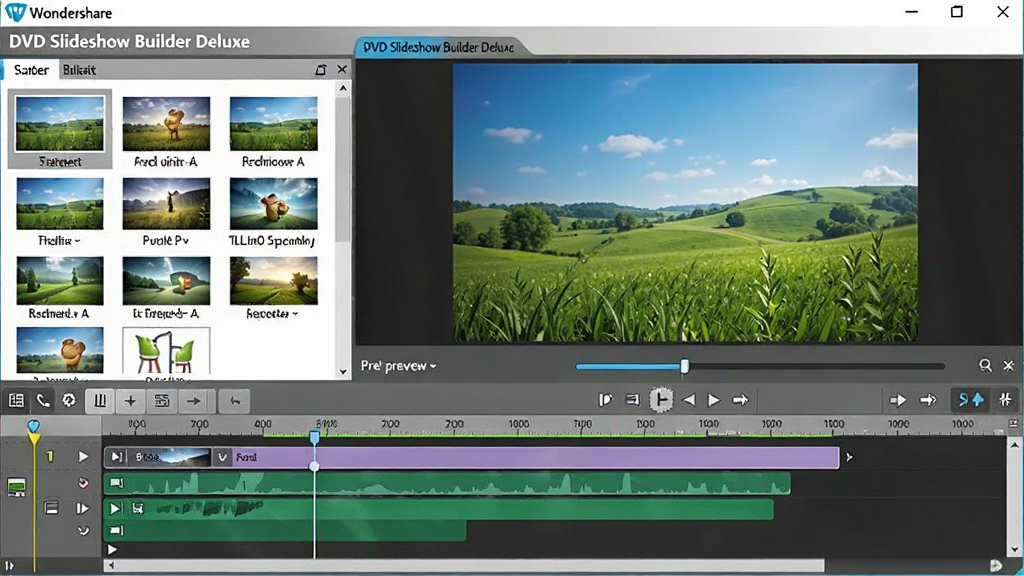This screenshot has width=1024, height=576.
Task: Open the 'Fhellıs' dropdown label
Action: (x=59, y=240)
